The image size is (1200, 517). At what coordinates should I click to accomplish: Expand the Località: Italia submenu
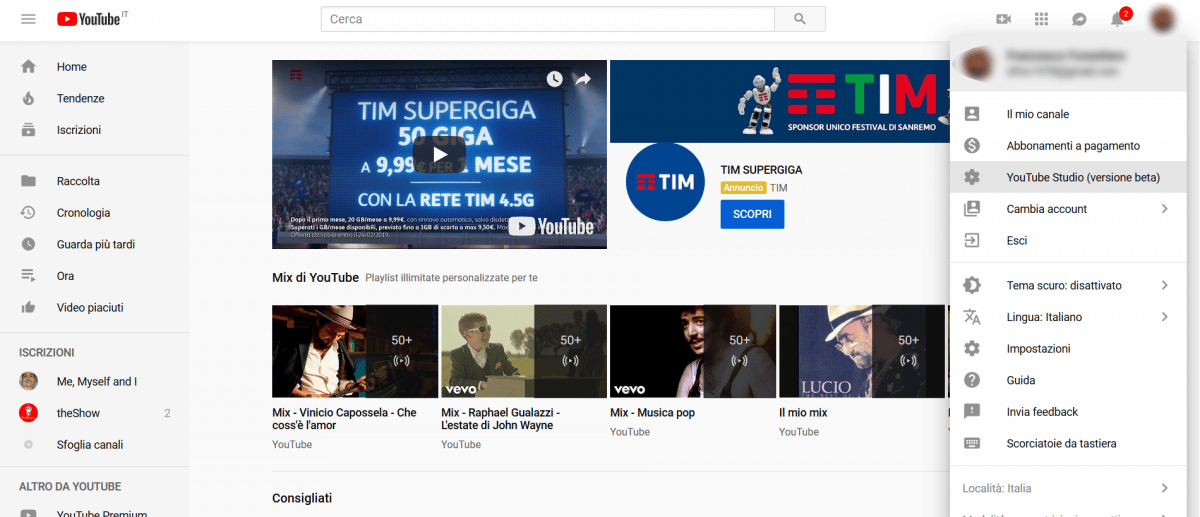(x=1164, y=488)
